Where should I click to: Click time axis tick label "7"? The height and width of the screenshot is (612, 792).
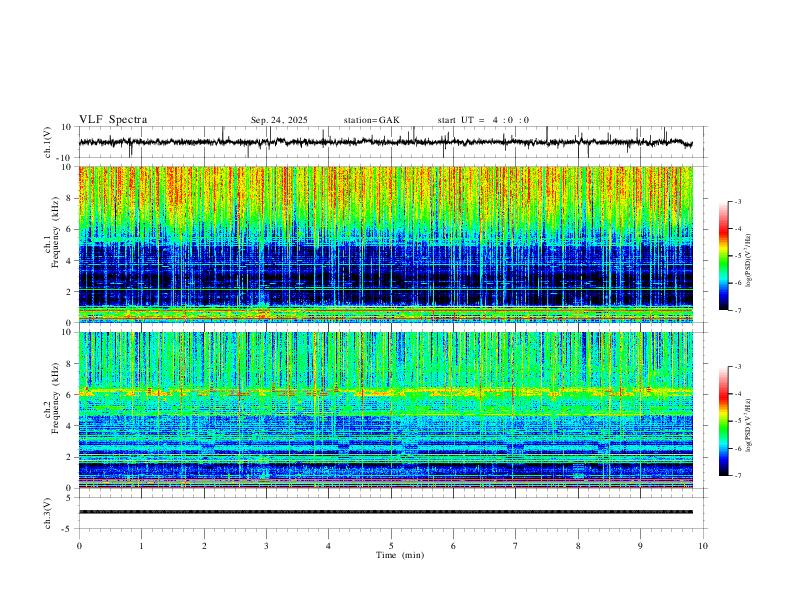click(x=516, y=546)
